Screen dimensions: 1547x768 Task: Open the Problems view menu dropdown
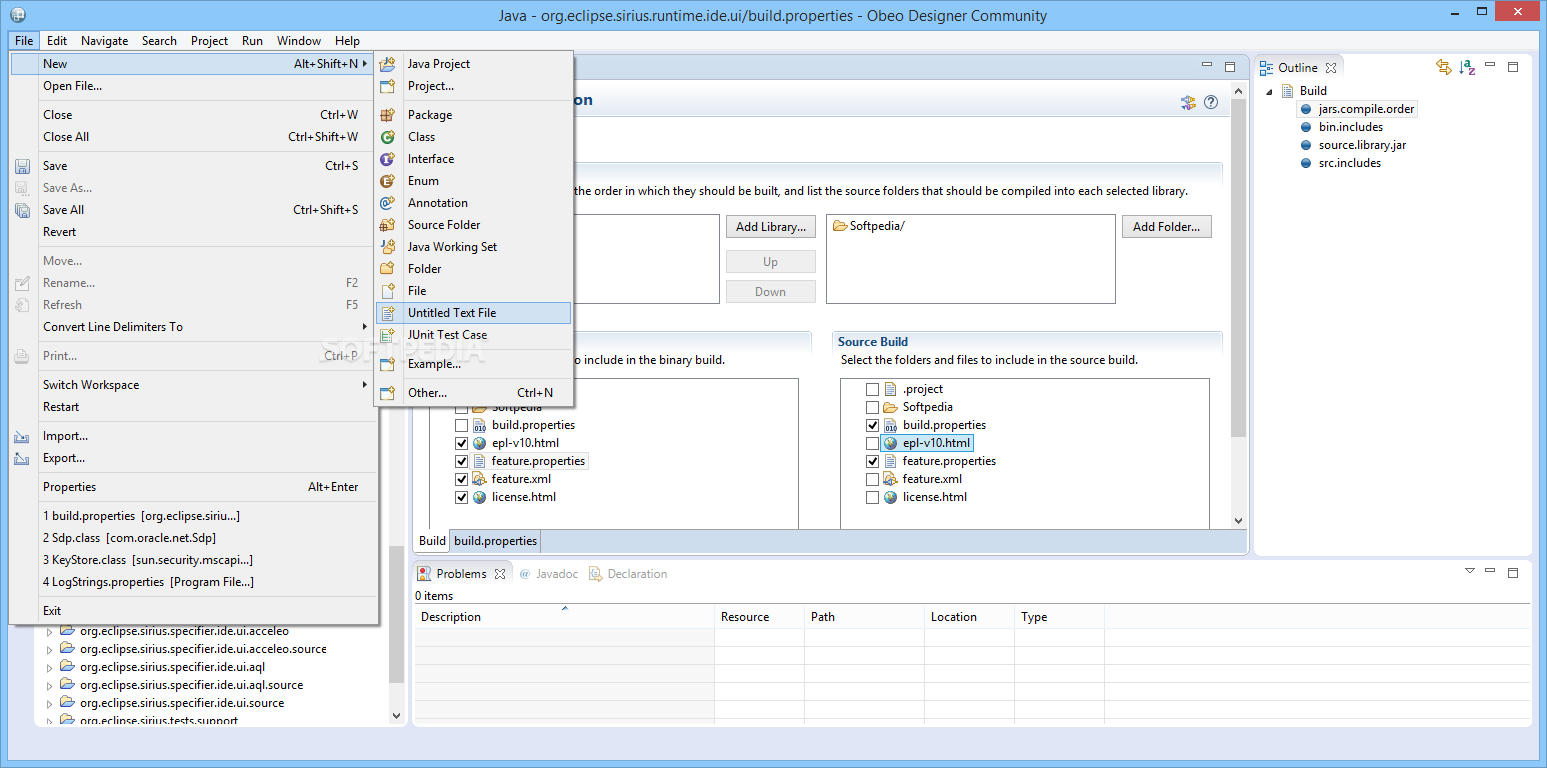pos(1469,571)
